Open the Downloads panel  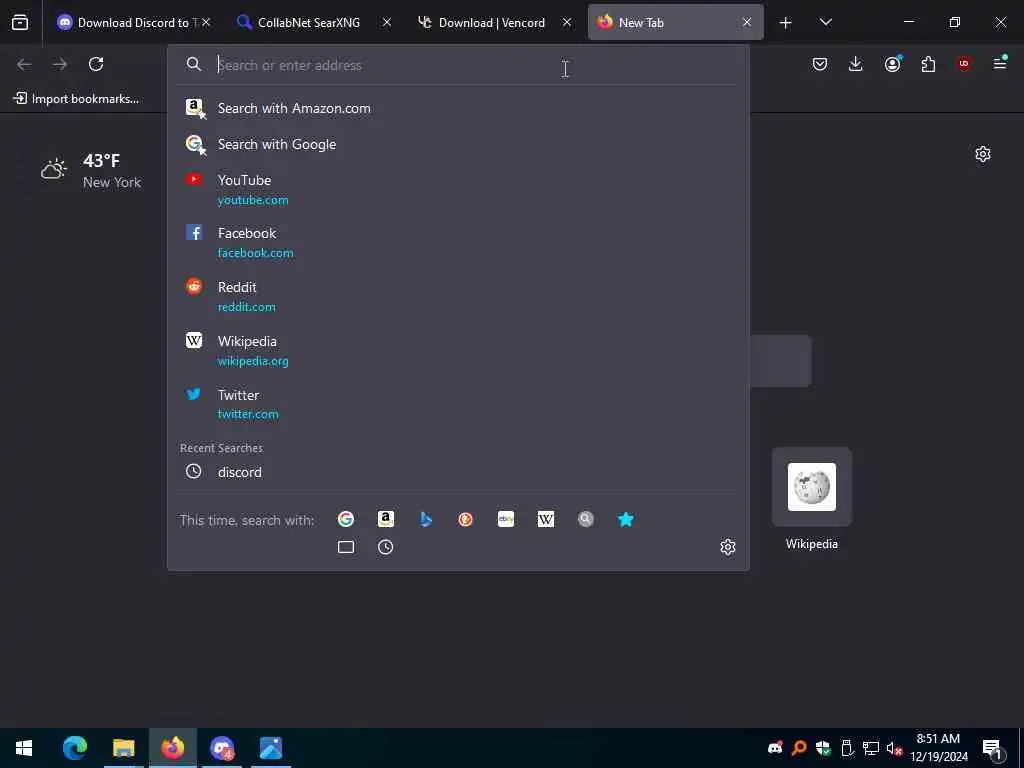(x=856, y=64)
